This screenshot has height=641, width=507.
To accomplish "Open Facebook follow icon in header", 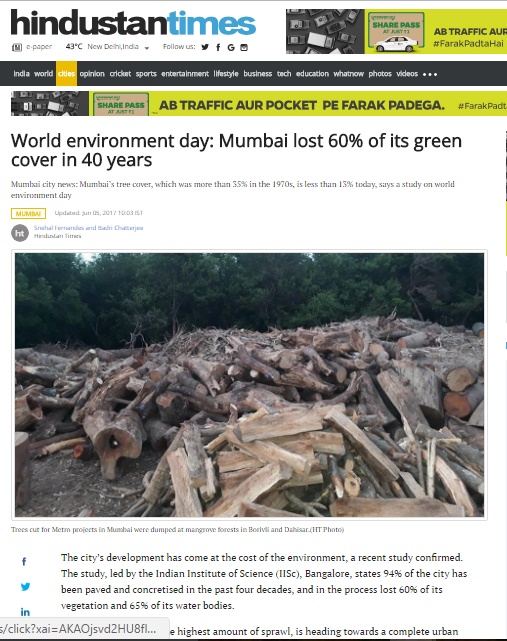I will pos(218,47).
